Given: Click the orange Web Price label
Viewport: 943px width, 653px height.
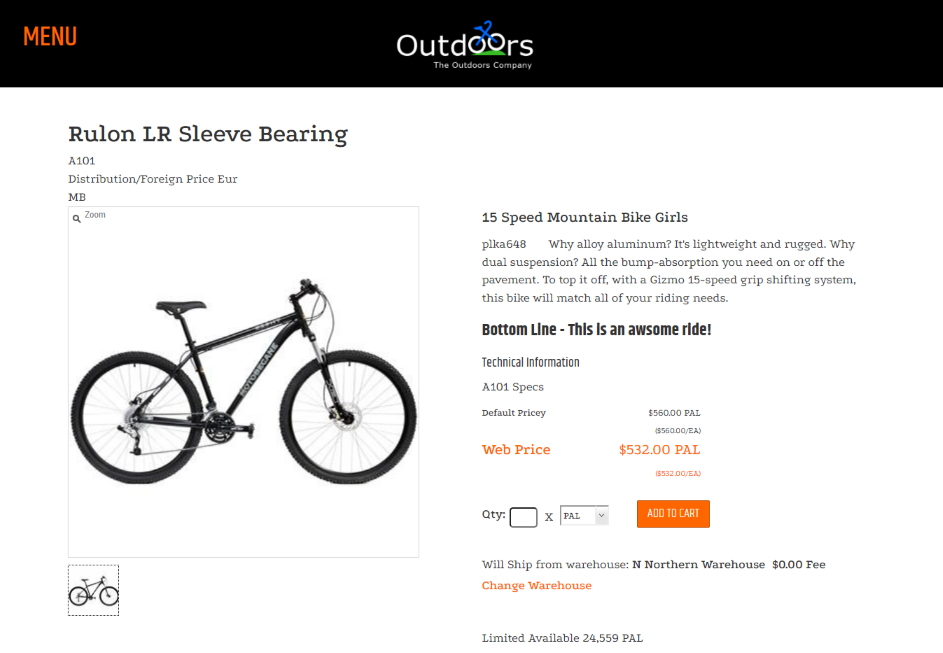Looking at the screenshot, I should [x=516, y=450].
